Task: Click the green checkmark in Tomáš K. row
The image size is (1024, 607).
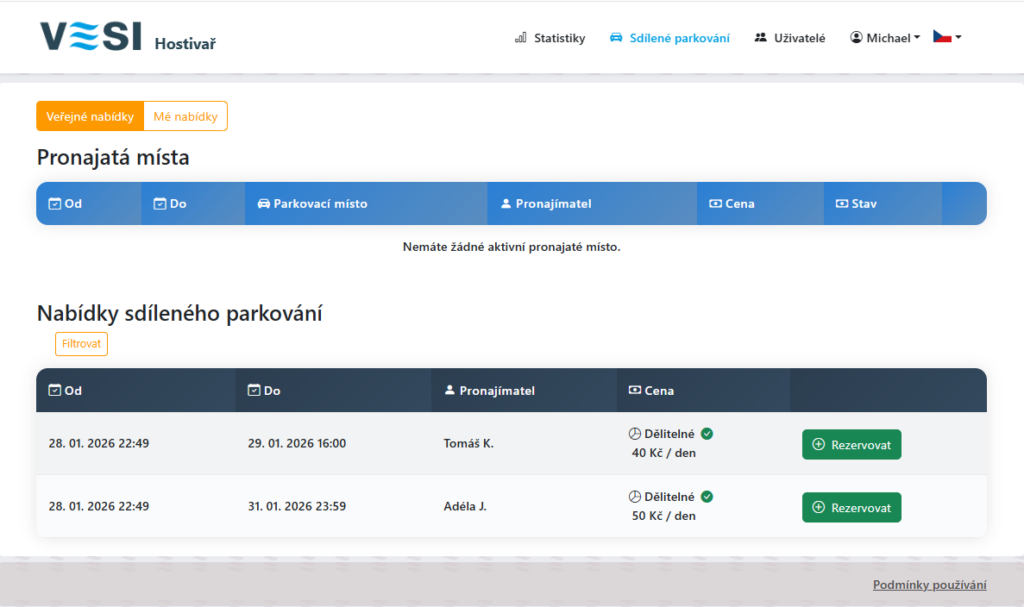Action: point(707,434)
